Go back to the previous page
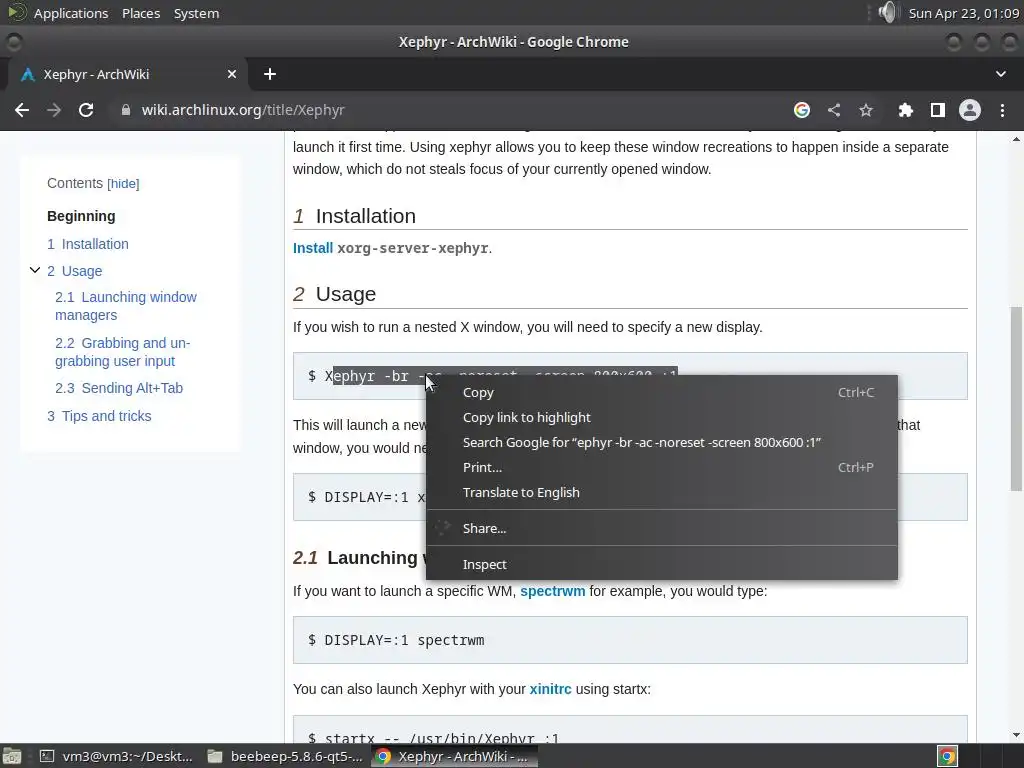 (x=22, y=110)
